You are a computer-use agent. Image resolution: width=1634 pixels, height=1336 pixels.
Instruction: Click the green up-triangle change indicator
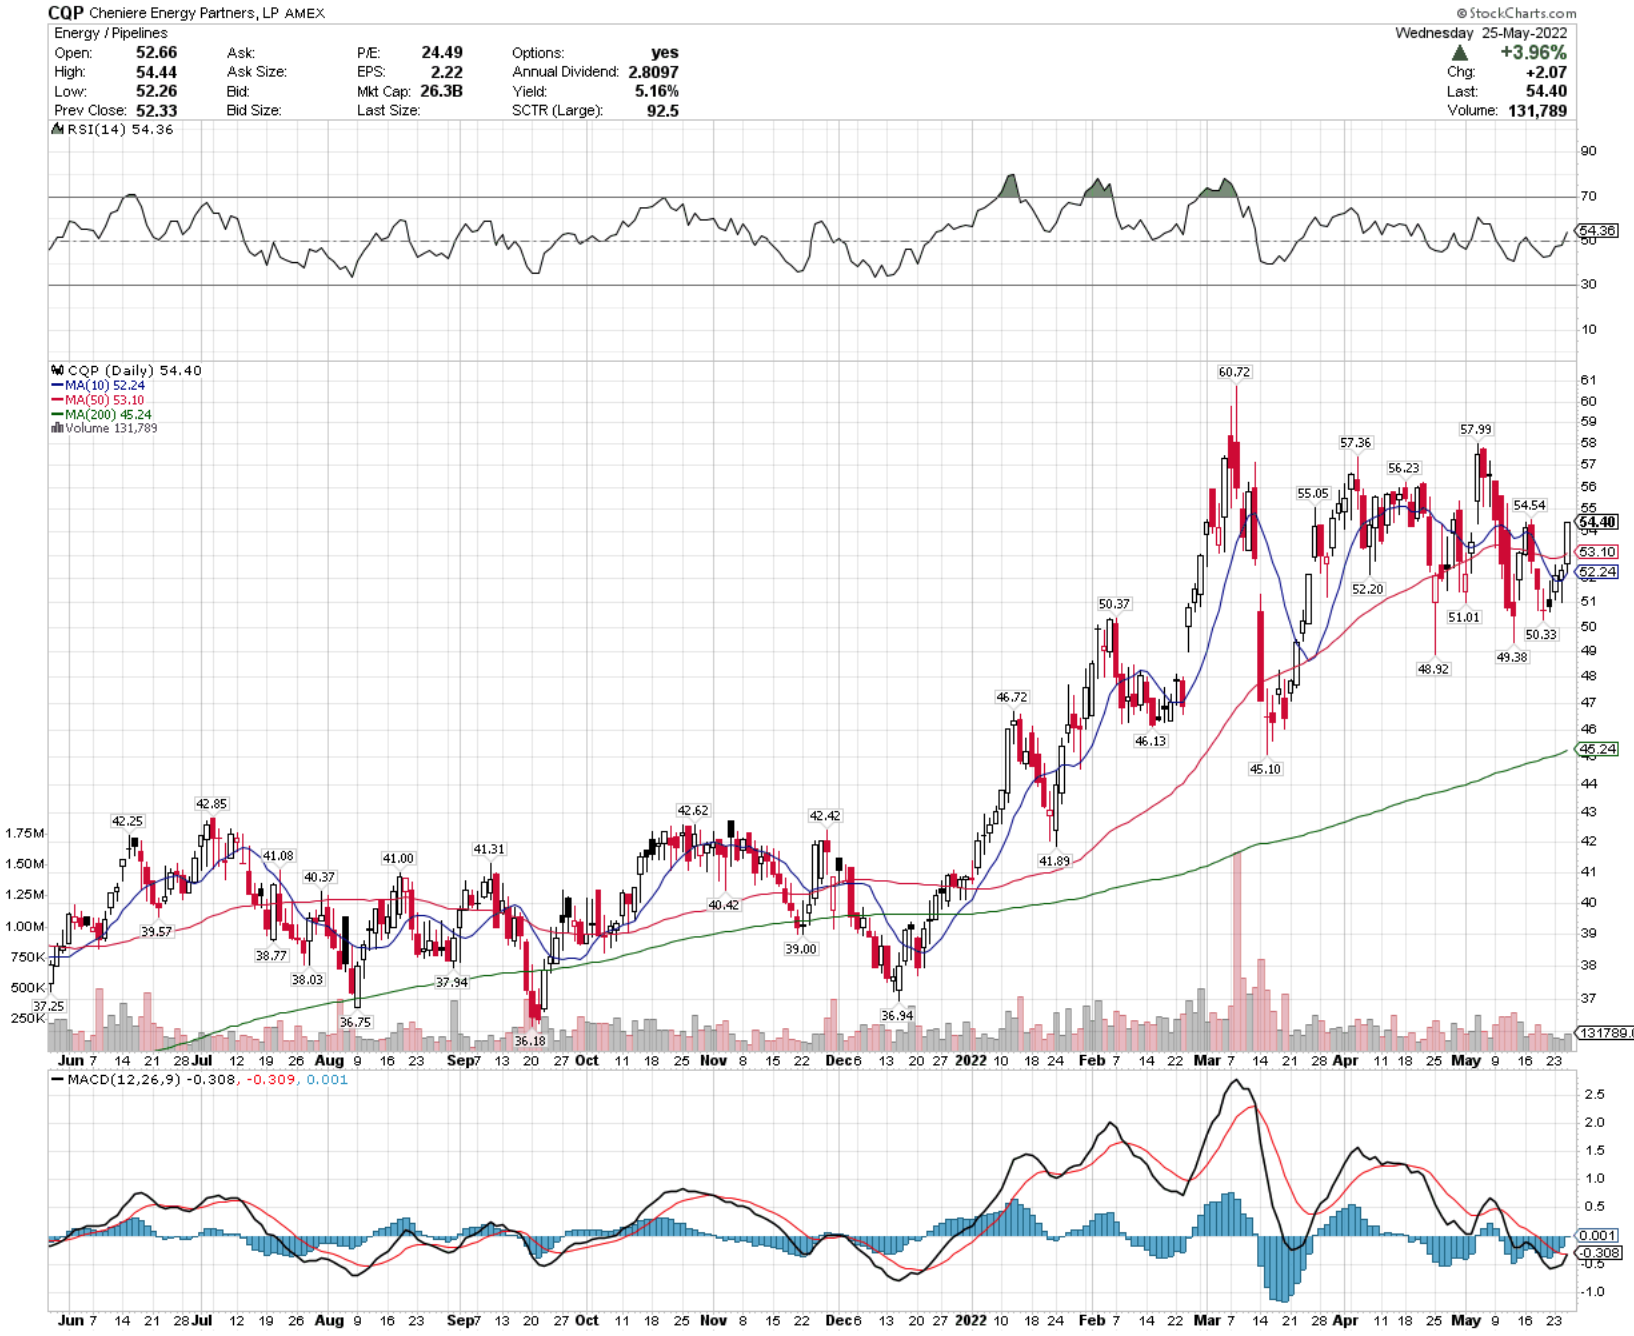1460,53
